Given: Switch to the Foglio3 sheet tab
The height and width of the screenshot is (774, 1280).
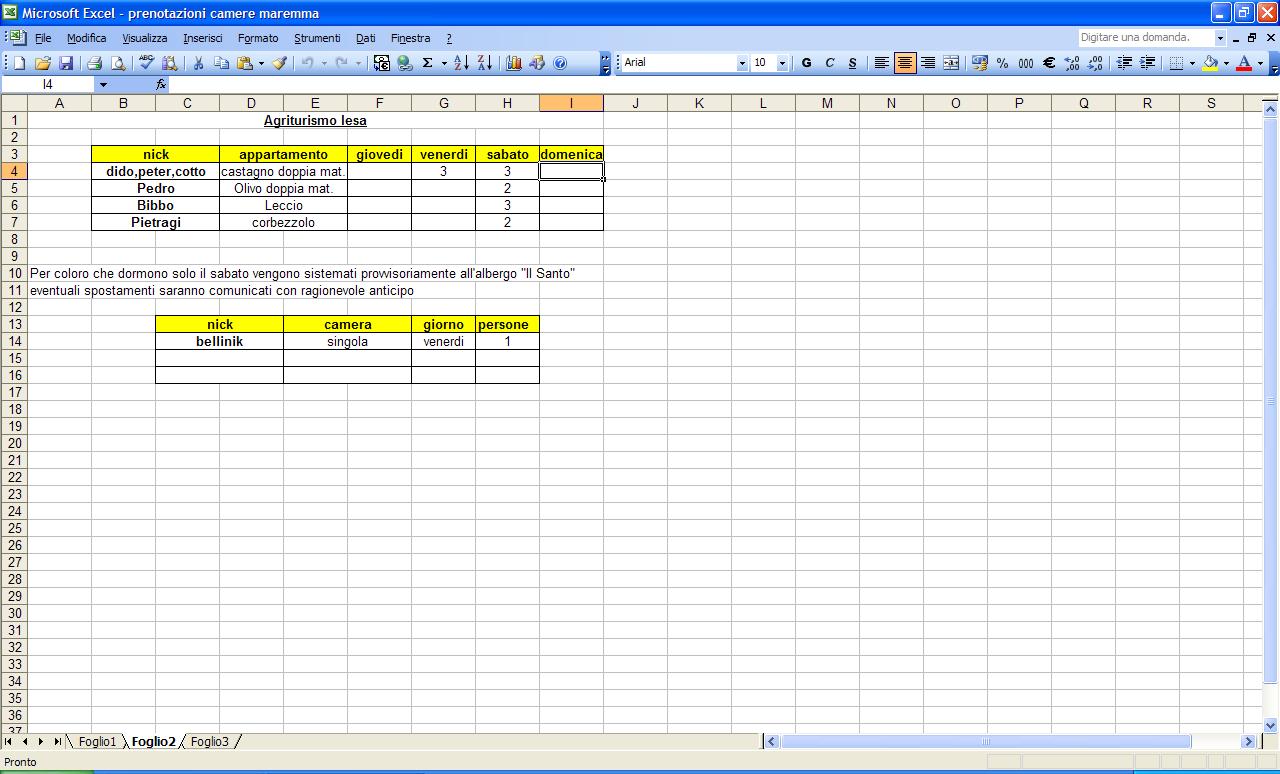Looking at the screenshot, I should click(210, 742).
